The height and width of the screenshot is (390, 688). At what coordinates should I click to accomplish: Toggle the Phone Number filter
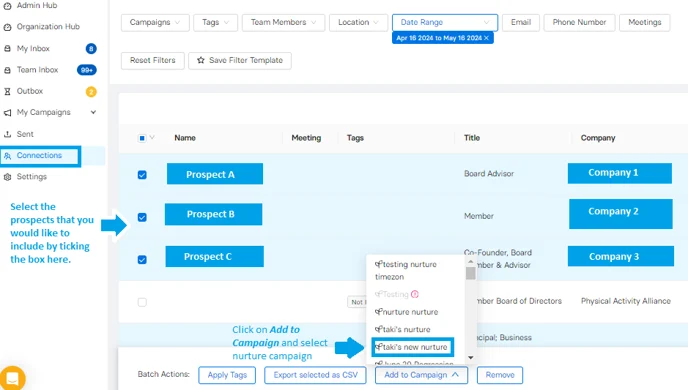click(x=579, y=22)
